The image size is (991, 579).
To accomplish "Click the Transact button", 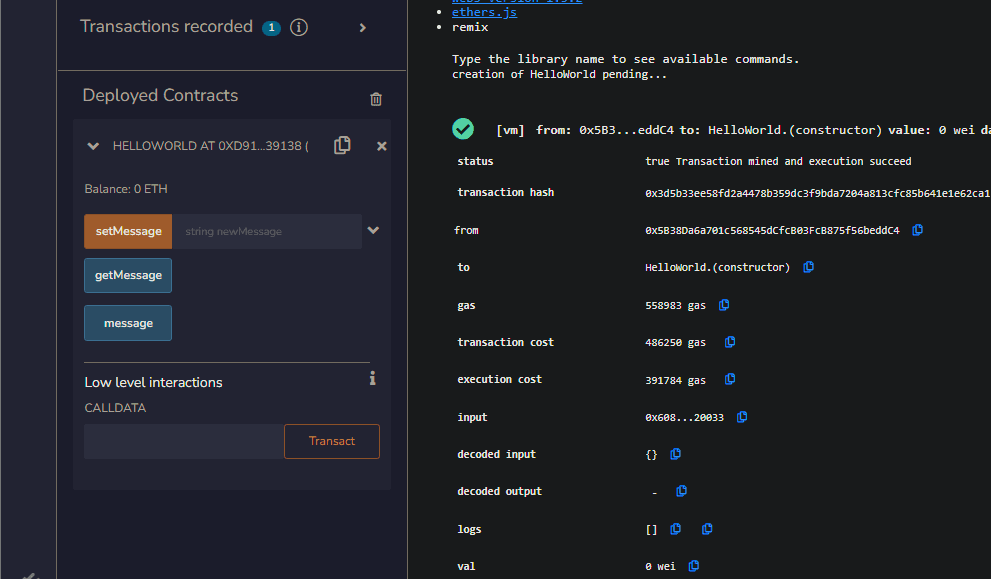I will coord(332,441).
